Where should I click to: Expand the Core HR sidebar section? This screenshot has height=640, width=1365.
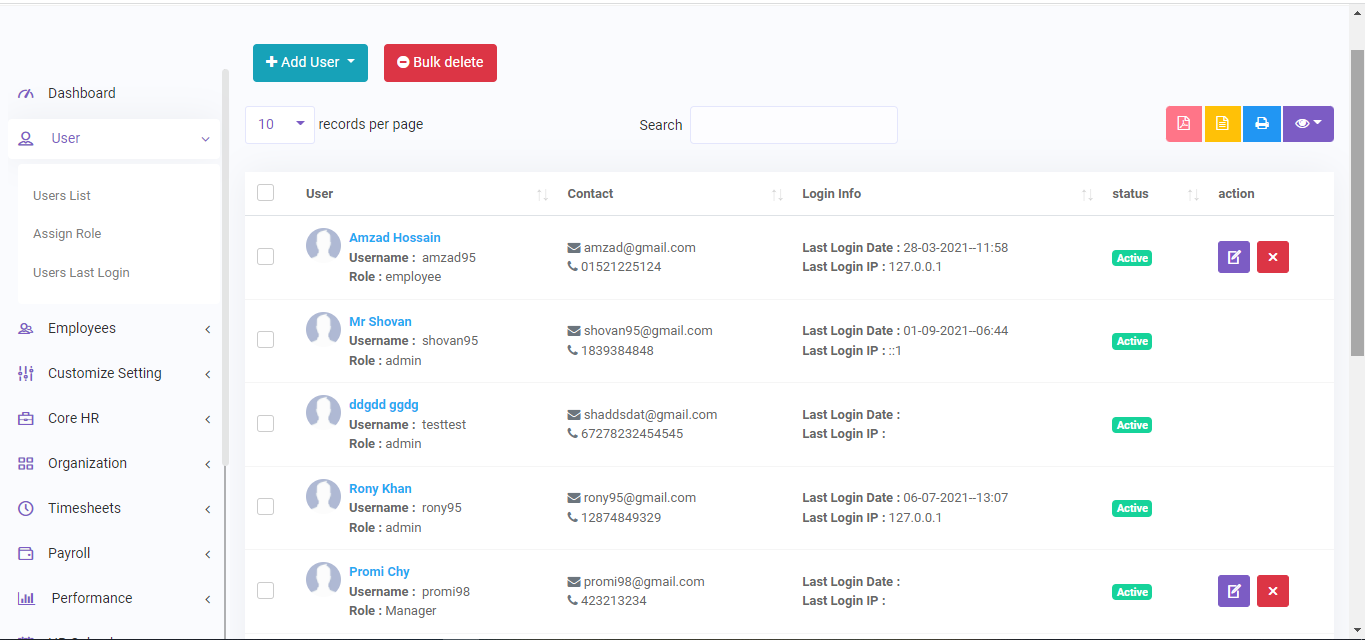tap(74, 418)
